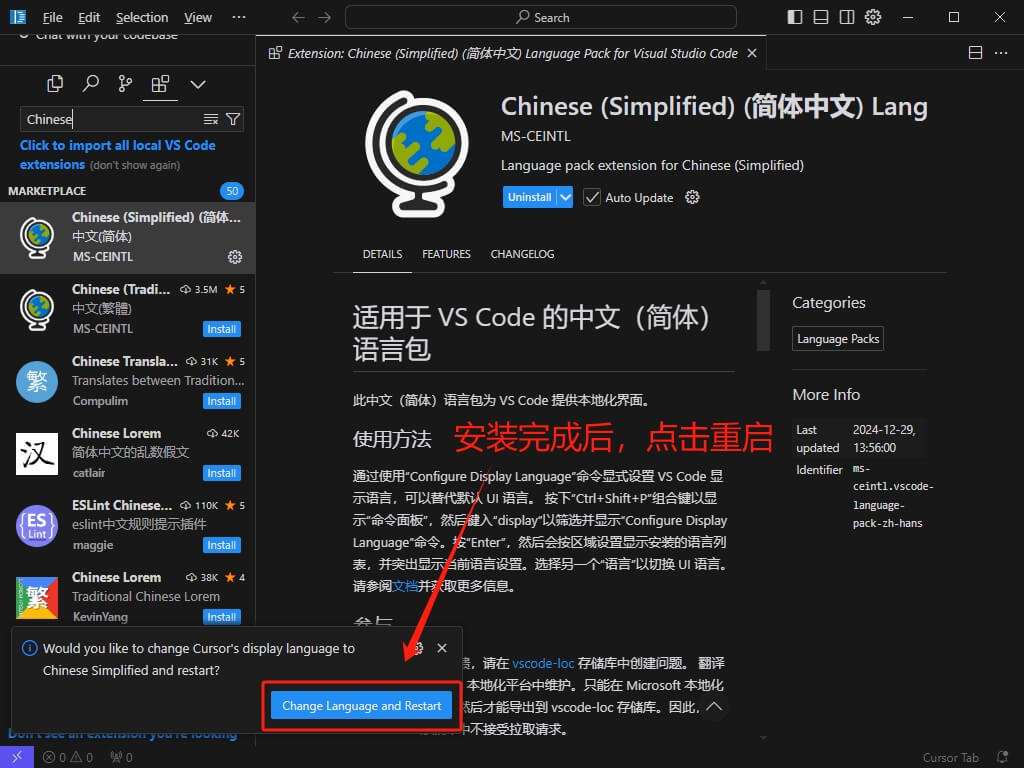Switch to the CHANGELOG tab
This screenshot has height=768, width=1024.
pyautogui.click(x=522, y=254)
